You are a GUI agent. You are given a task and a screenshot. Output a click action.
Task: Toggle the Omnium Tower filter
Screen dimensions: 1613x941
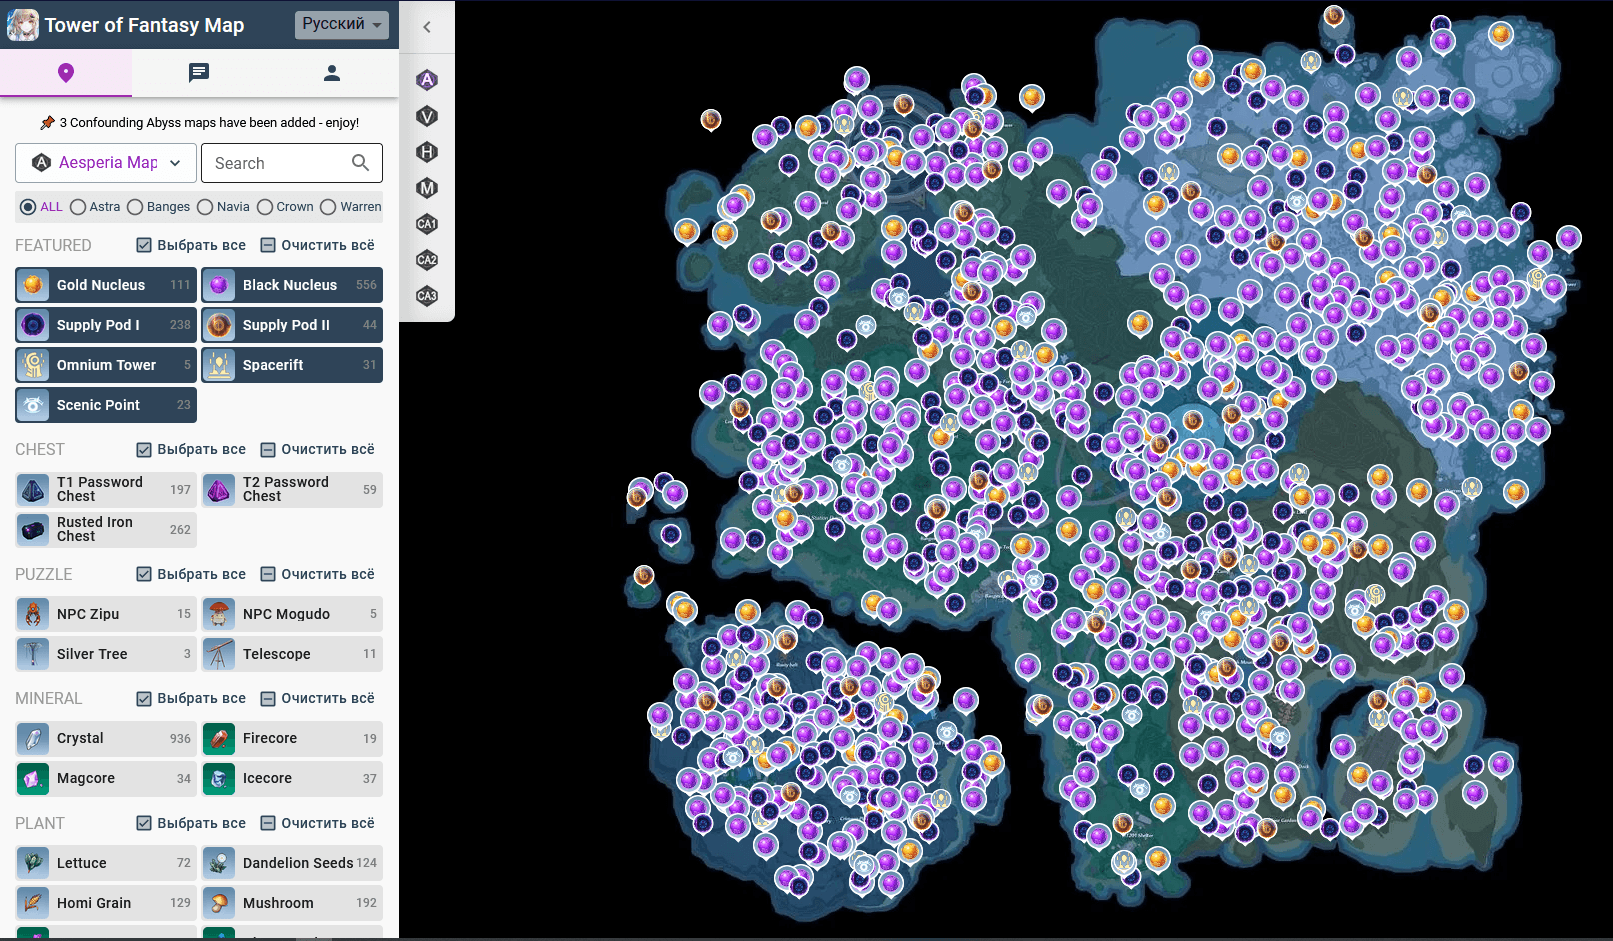pos(106,365)
